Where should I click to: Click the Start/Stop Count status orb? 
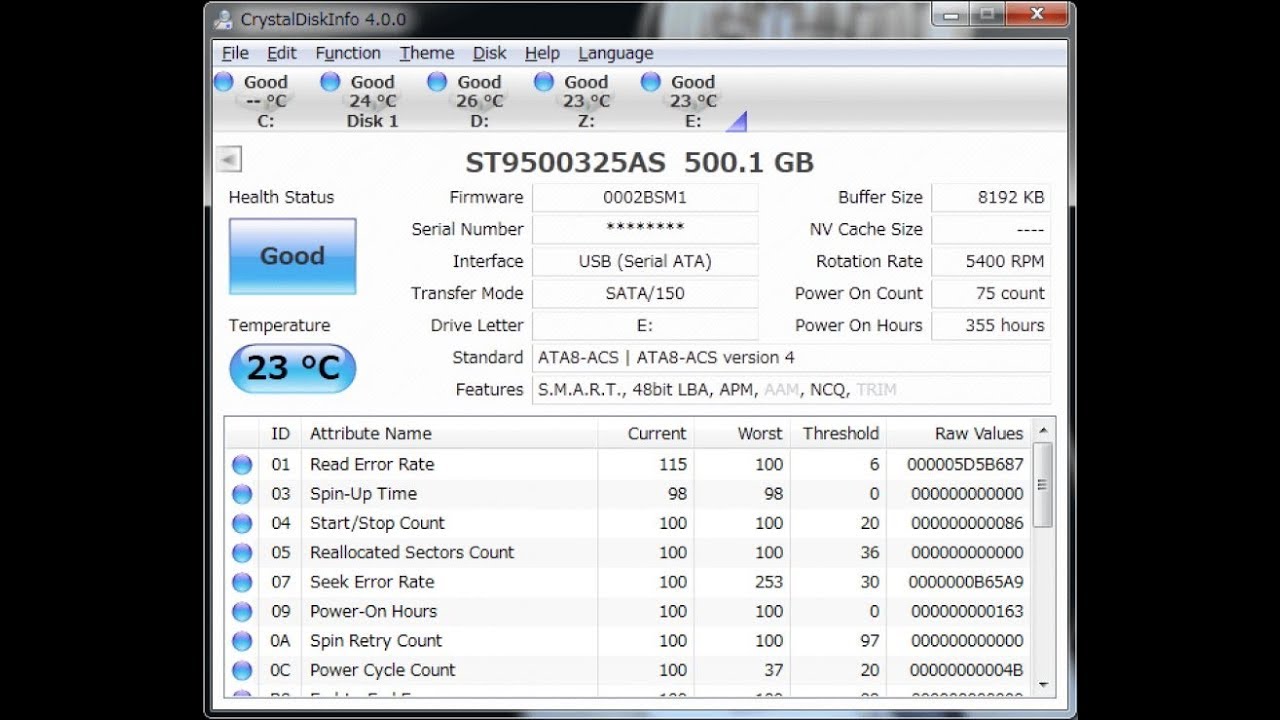tap(242, 523)
